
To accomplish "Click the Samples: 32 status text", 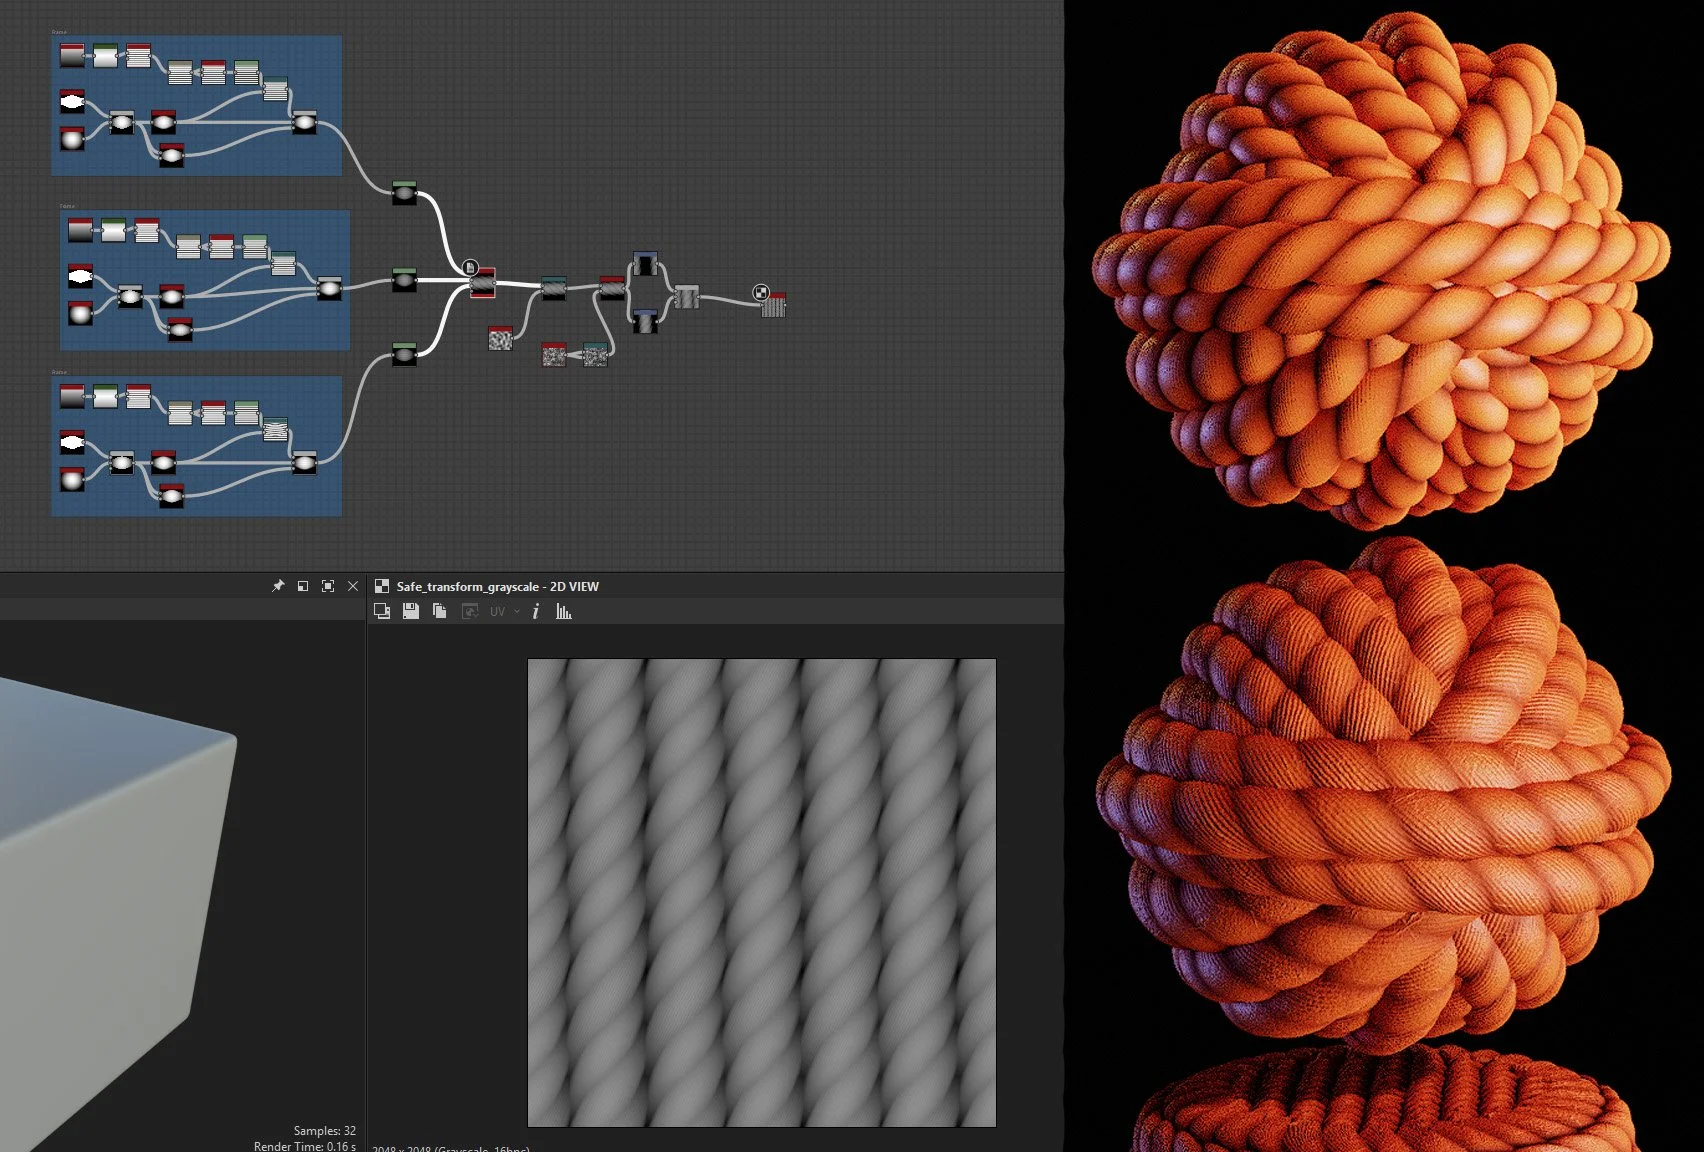I will 324,1130.
